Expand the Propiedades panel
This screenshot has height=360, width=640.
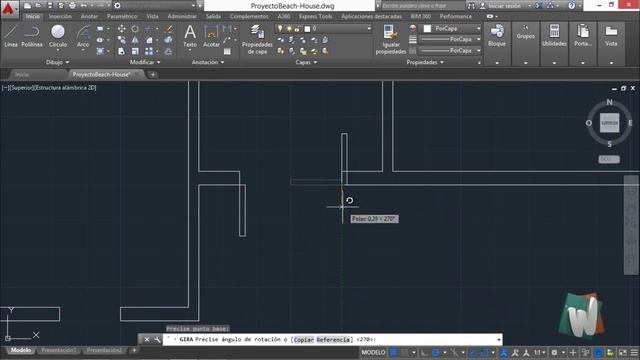[x=425, y=62]
